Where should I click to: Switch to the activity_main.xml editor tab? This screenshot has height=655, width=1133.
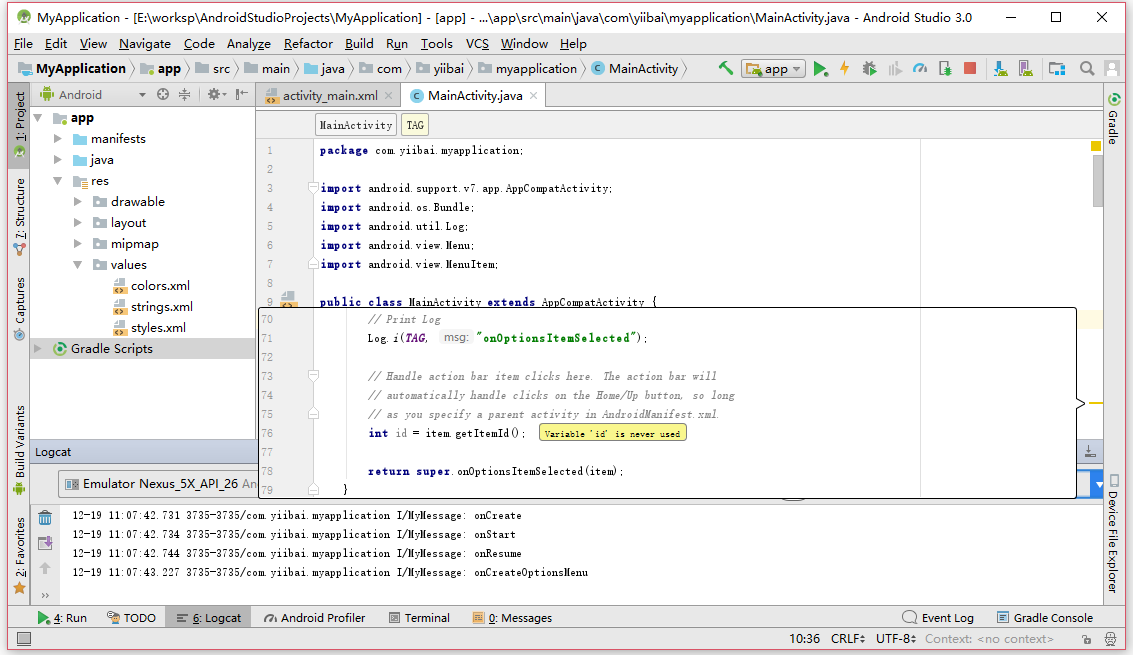tap(329, 96)
